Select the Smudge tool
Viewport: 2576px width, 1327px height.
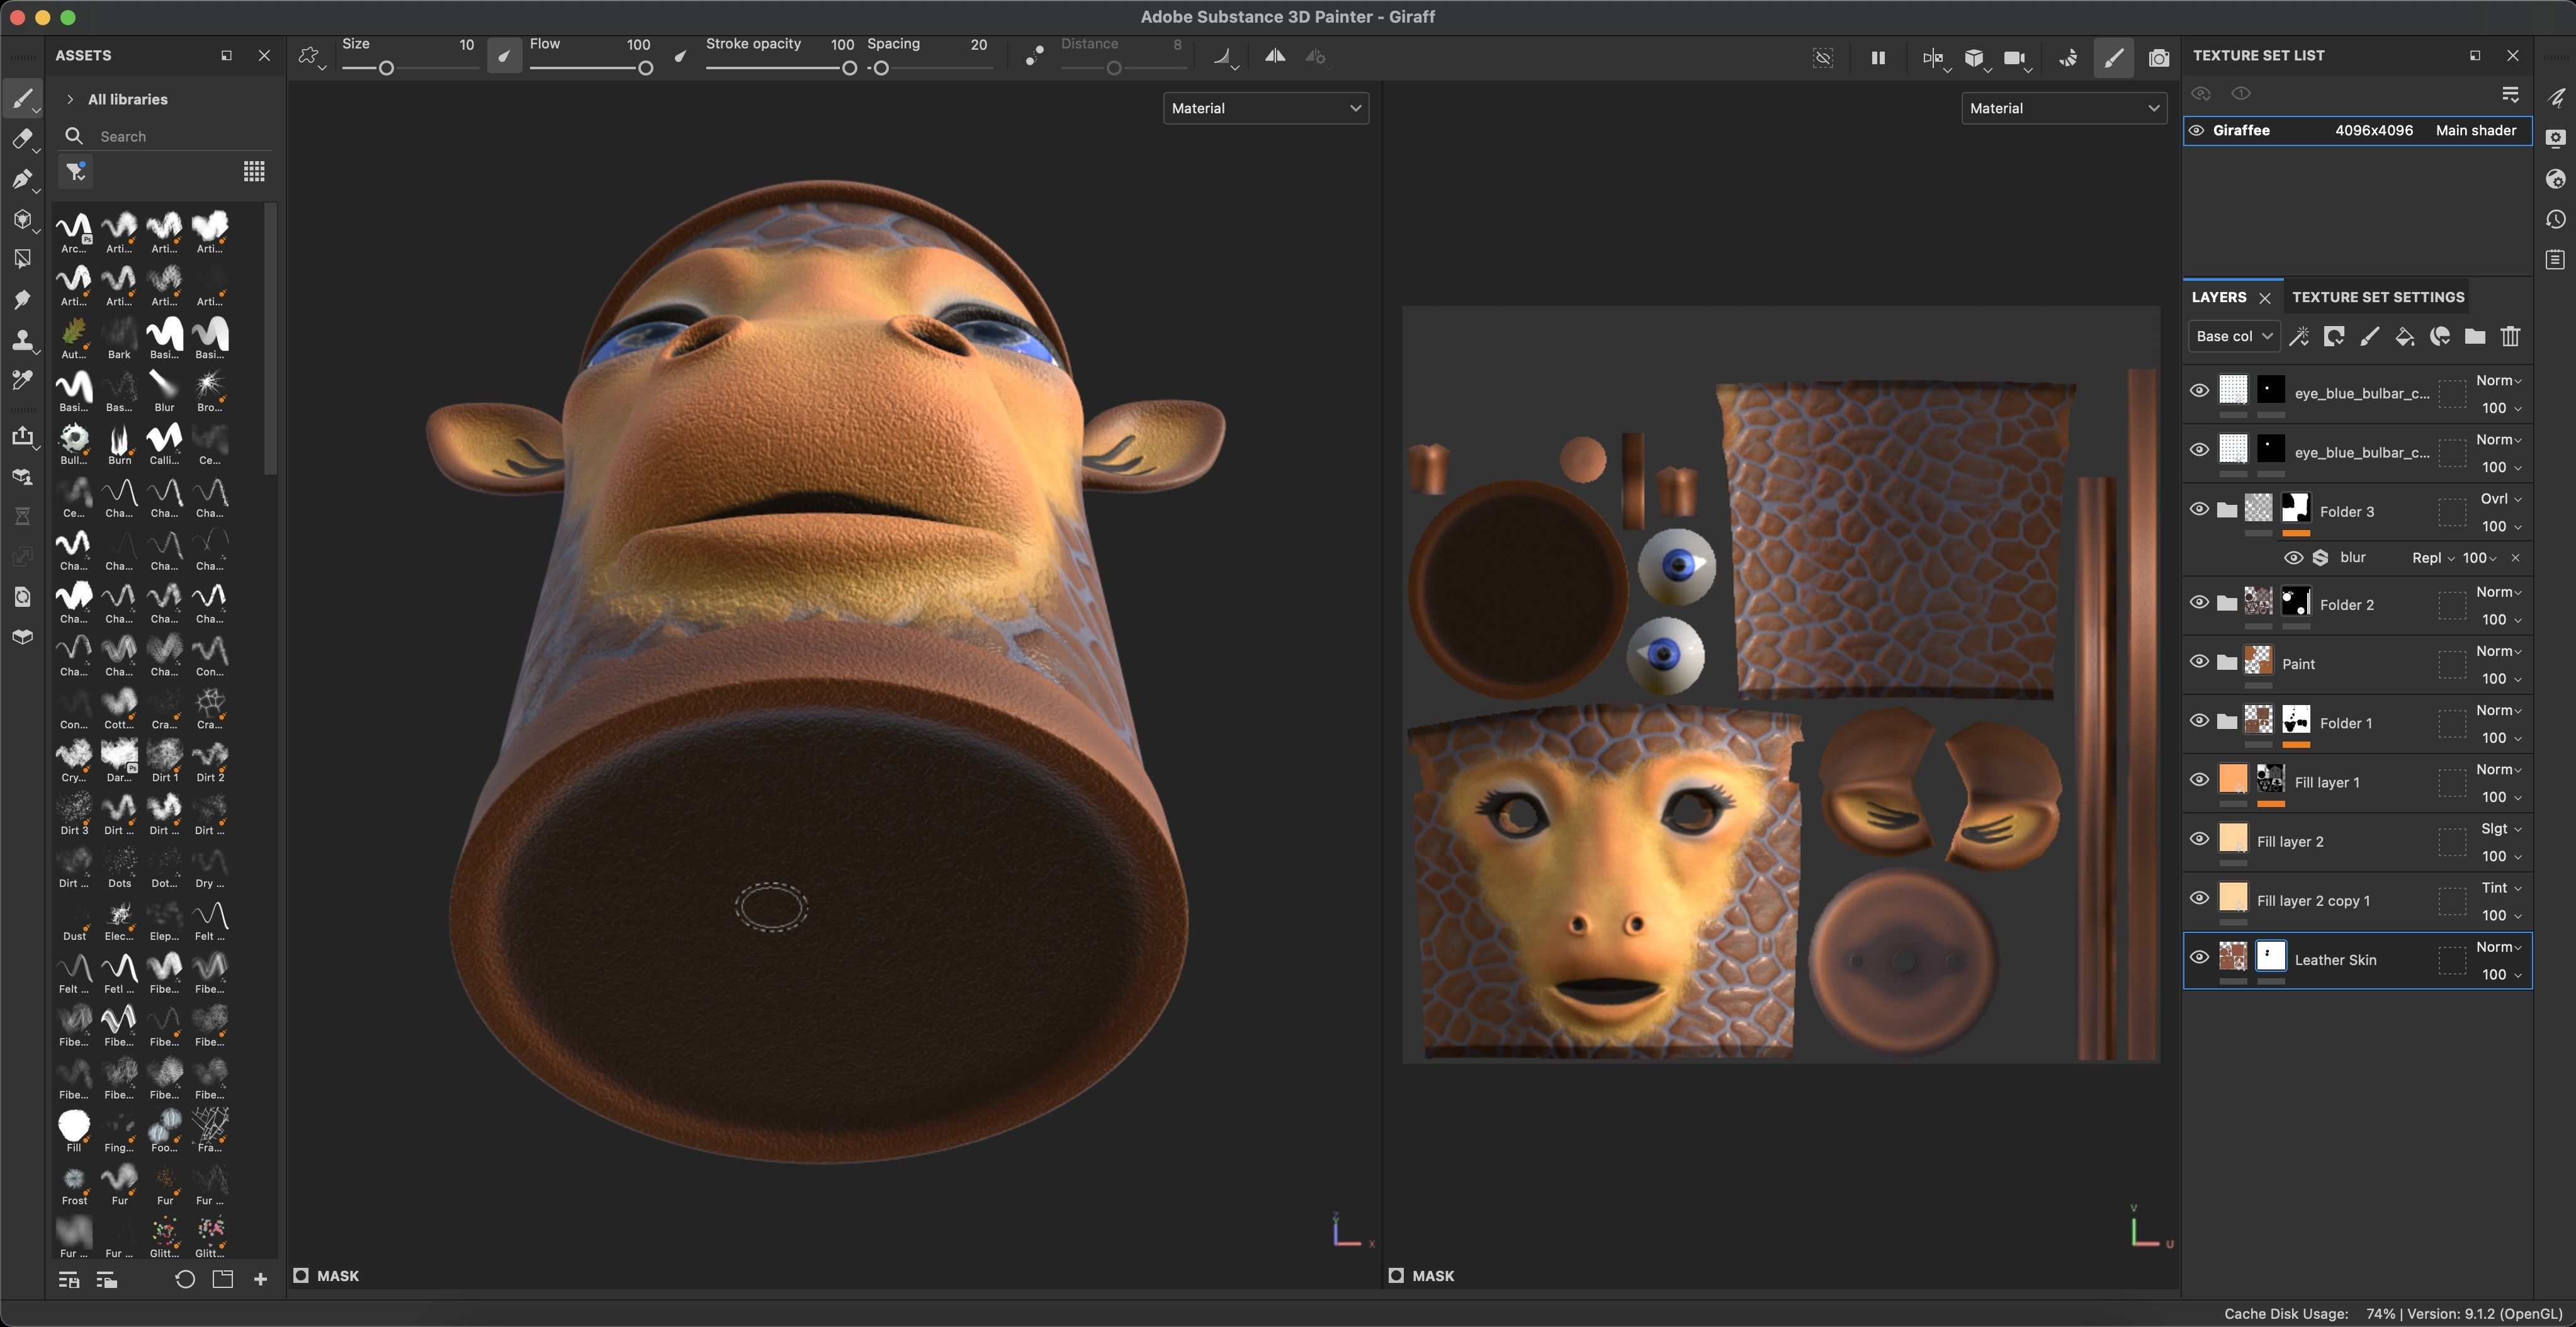(22, 300)
